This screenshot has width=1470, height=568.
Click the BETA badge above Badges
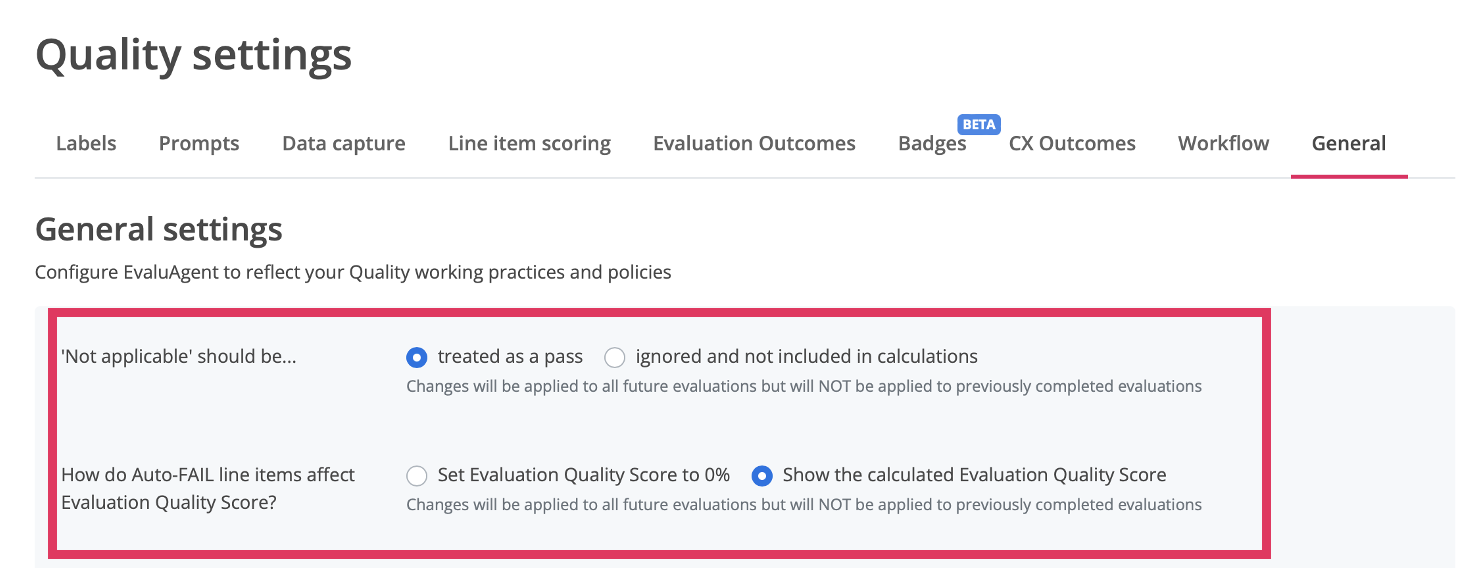click(x=979, y=125)
